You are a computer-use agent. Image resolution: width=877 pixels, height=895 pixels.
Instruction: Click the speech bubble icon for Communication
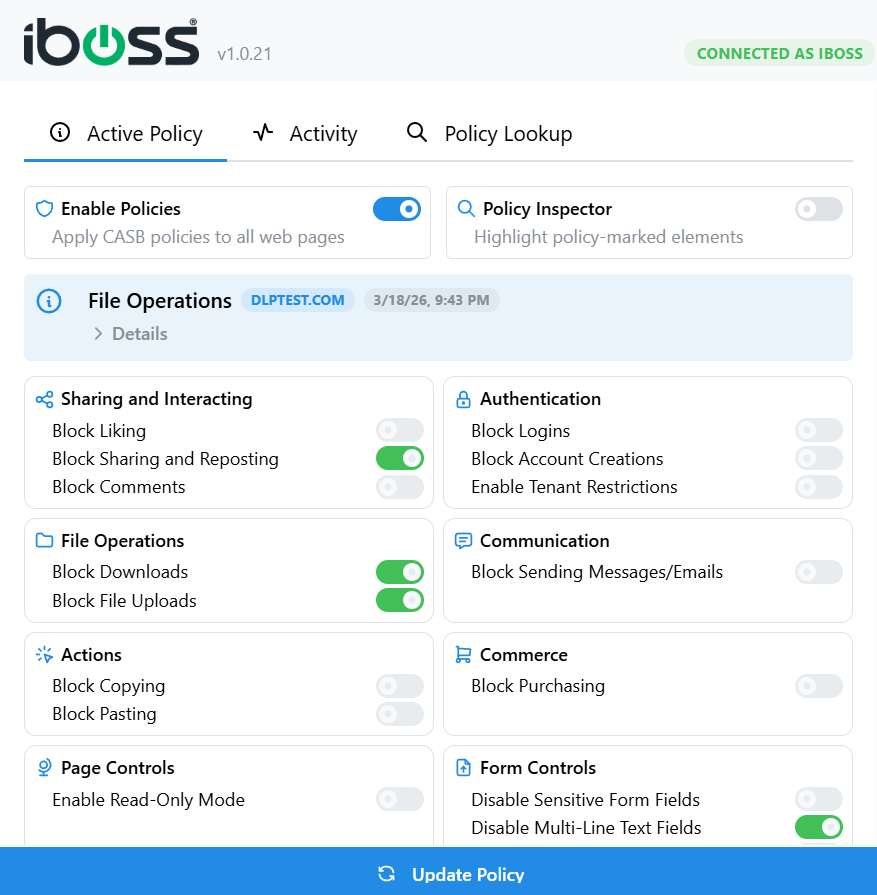pos(463,540)
